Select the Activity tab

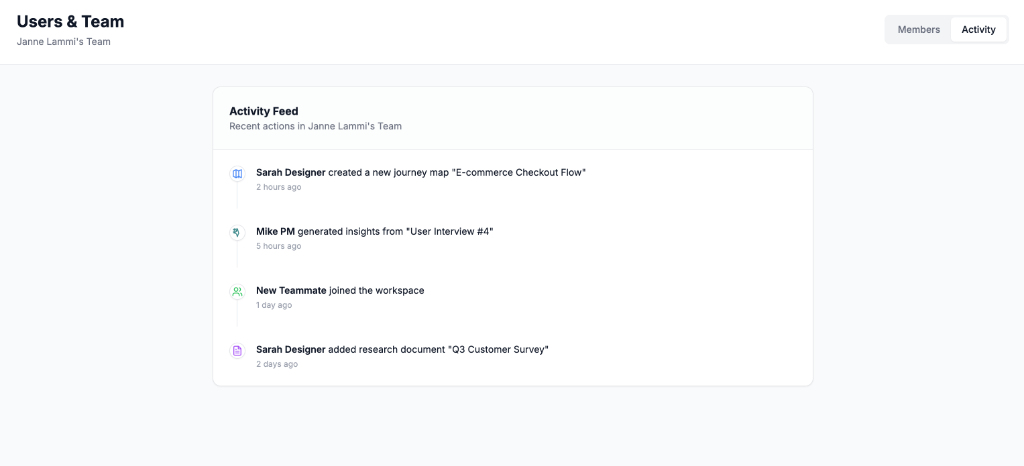click(978, 30)
